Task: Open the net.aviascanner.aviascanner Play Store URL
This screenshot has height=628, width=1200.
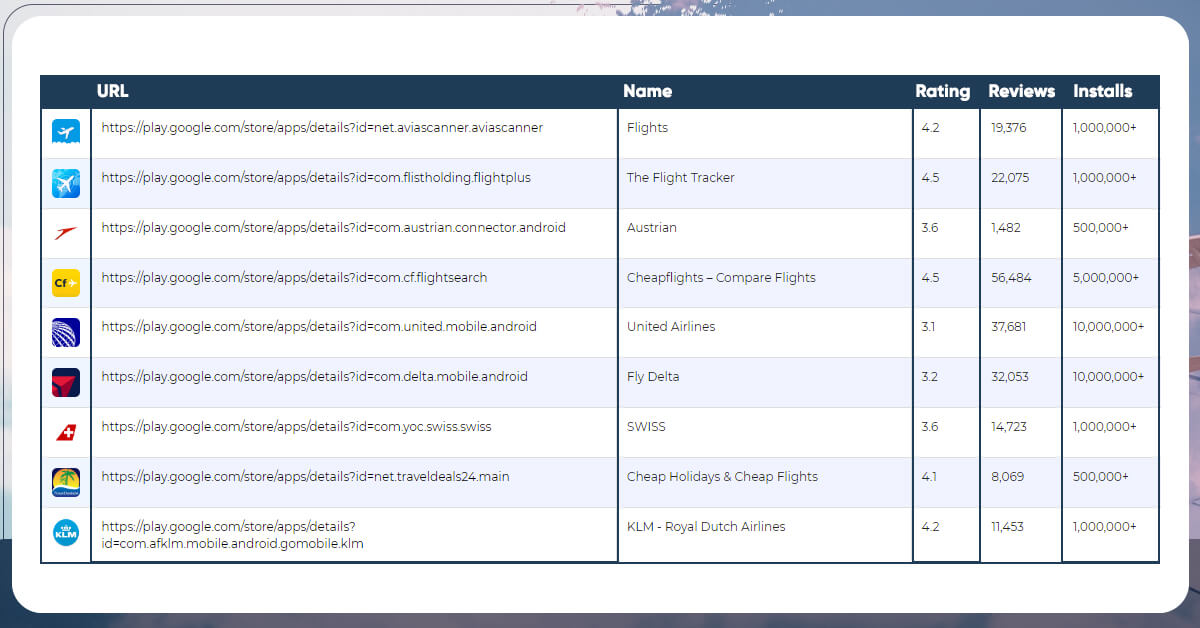Action: [322, 128]
